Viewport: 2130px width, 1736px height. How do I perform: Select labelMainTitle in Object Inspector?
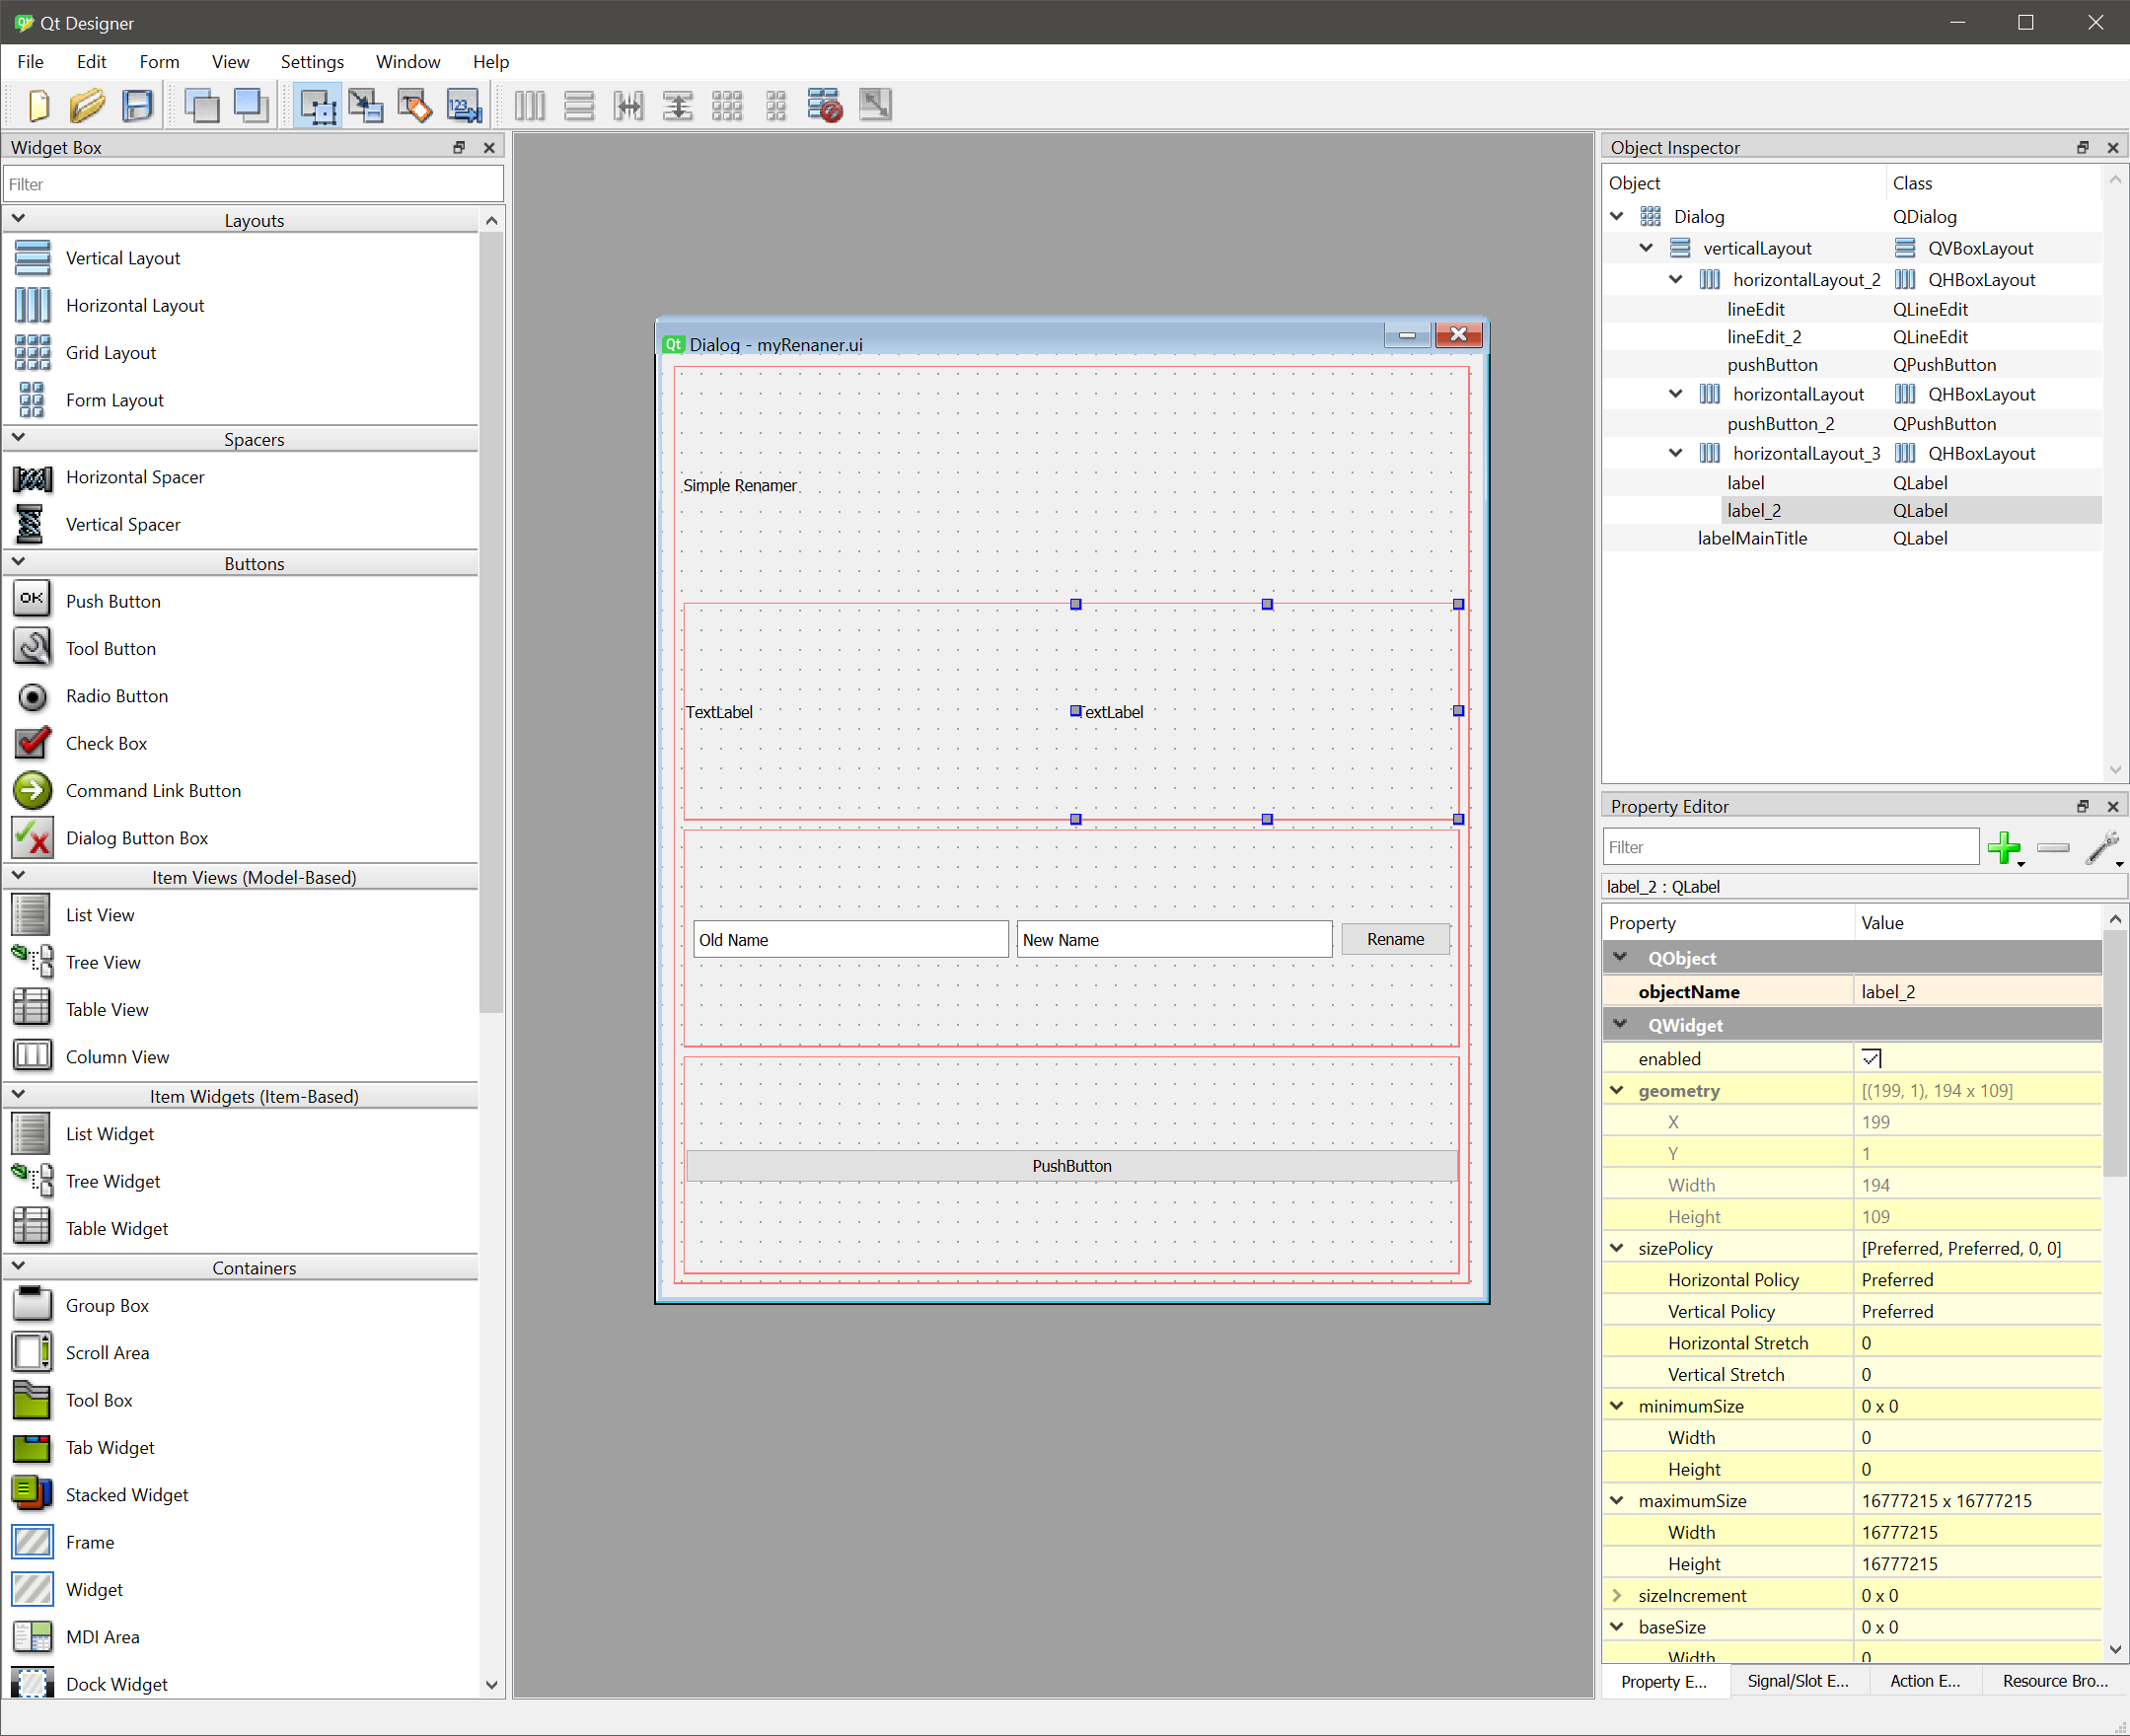[x=1752, y=538]
